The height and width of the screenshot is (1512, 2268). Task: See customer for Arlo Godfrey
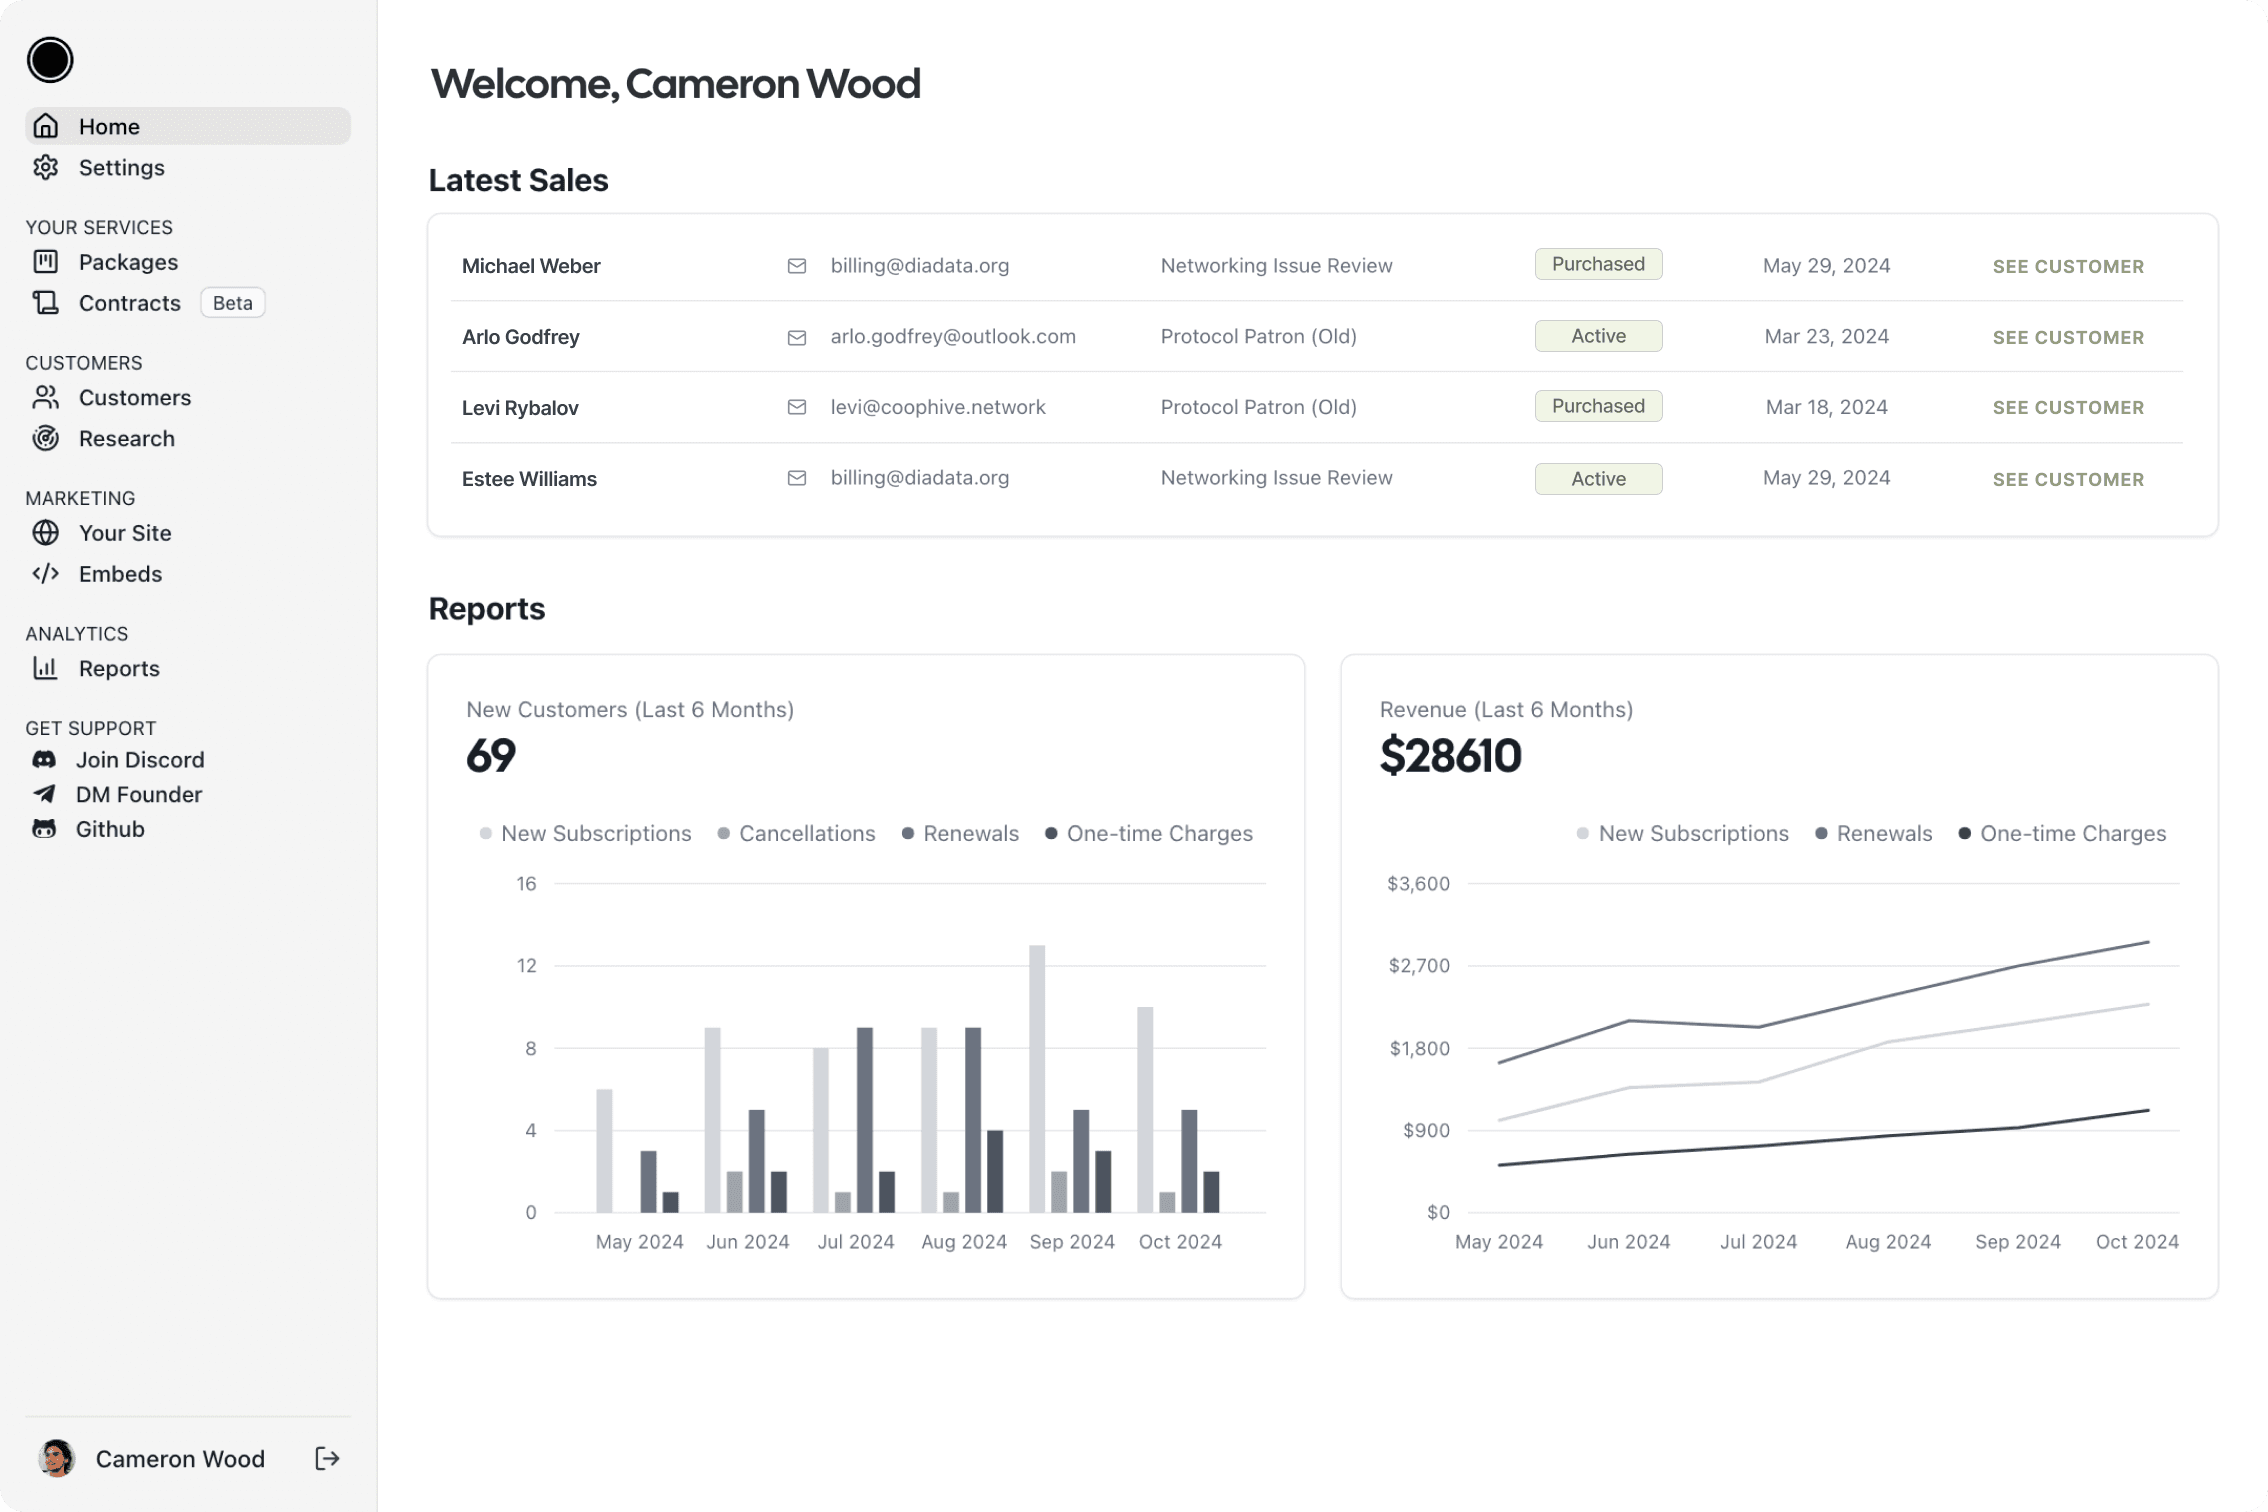(2068, 337)
